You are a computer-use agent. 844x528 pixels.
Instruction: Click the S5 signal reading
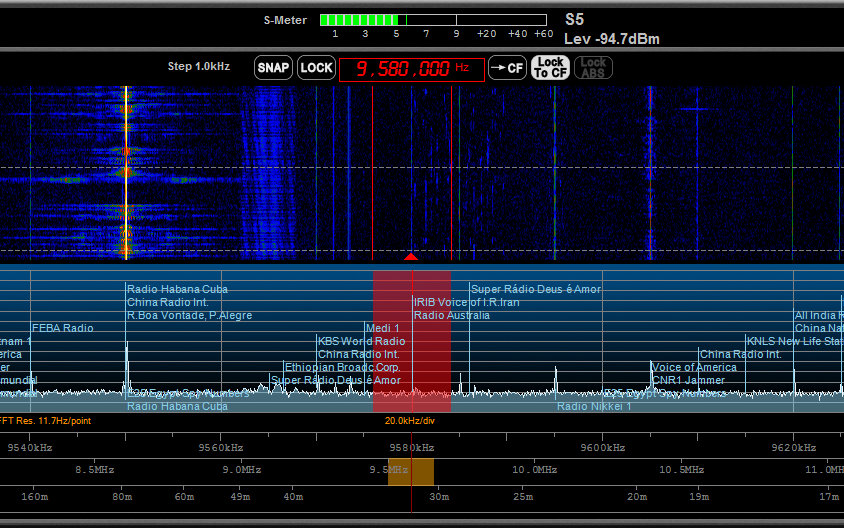(x=574, y=20)
